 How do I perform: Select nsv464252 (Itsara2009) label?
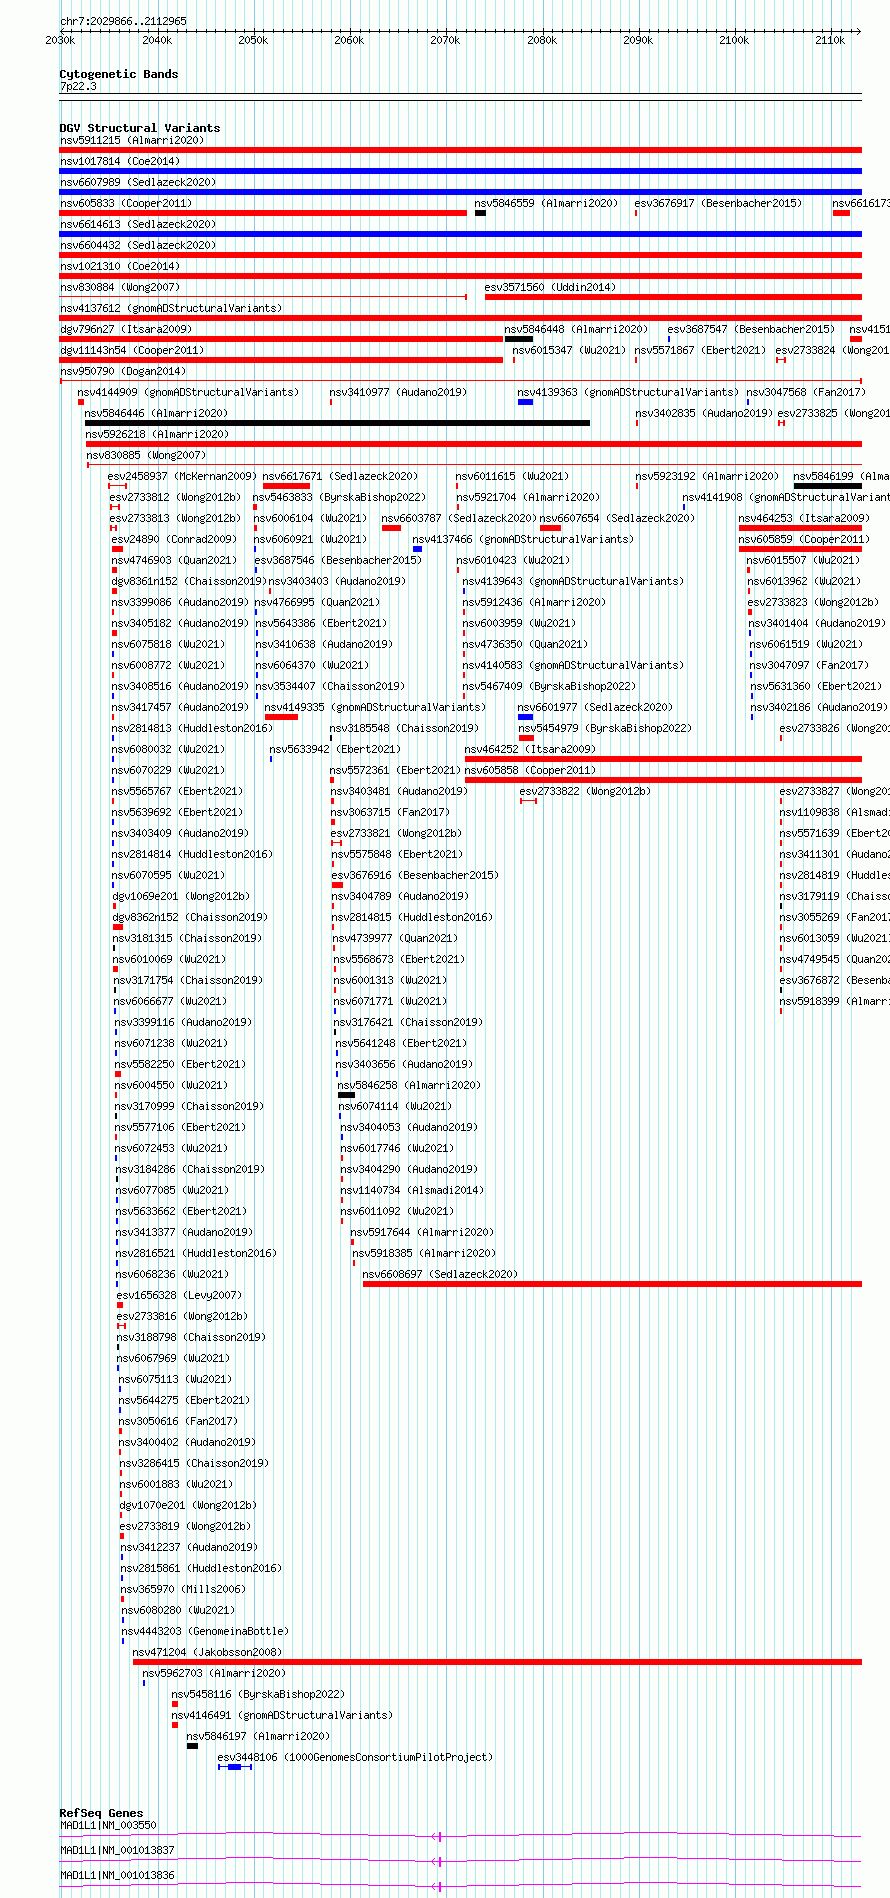point(530,749)
